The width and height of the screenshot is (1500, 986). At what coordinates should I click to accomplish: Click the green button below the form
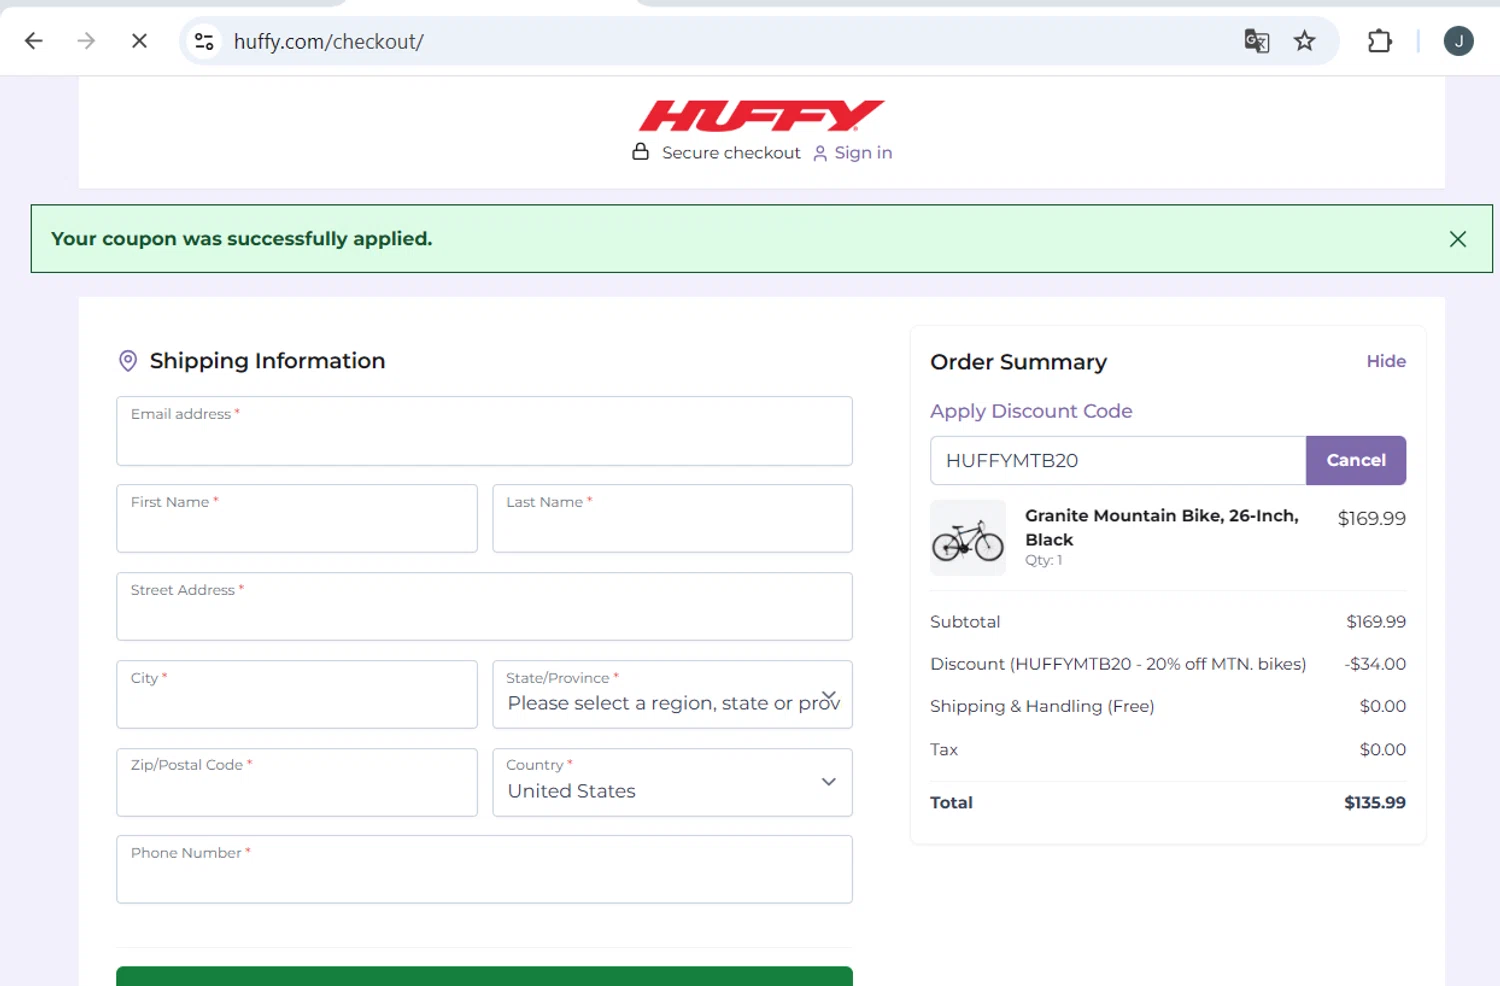point(484,976)
